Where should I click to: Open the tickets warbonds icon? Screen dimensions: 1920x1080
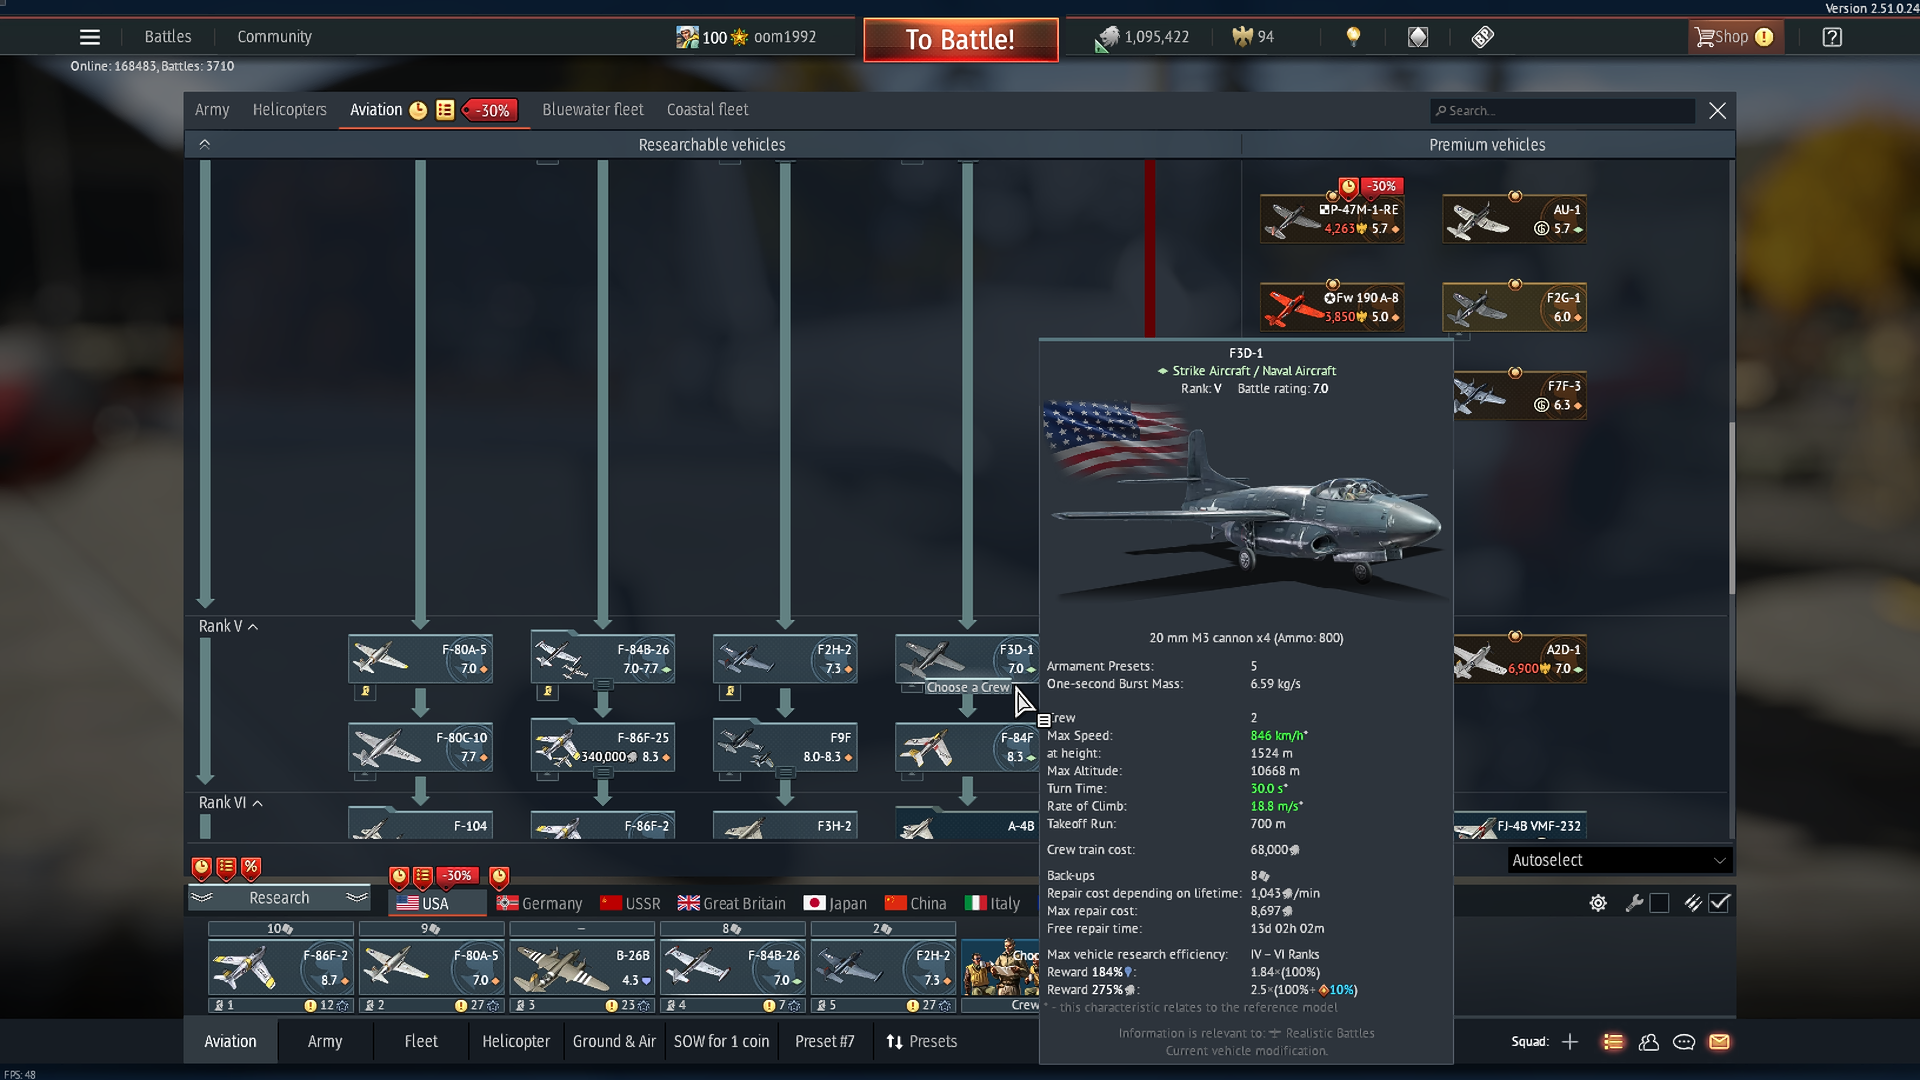click(x=1482, y=37)
